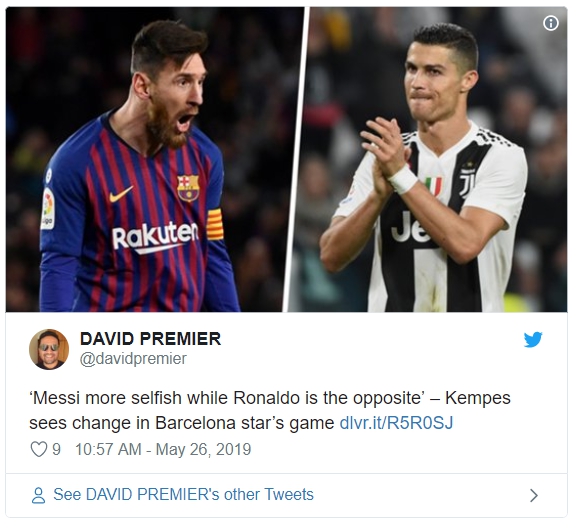Open the @davidpremier handle
The height and width of the screenshot is (530, 577).
pyautogui.click(x=133, y=358)
